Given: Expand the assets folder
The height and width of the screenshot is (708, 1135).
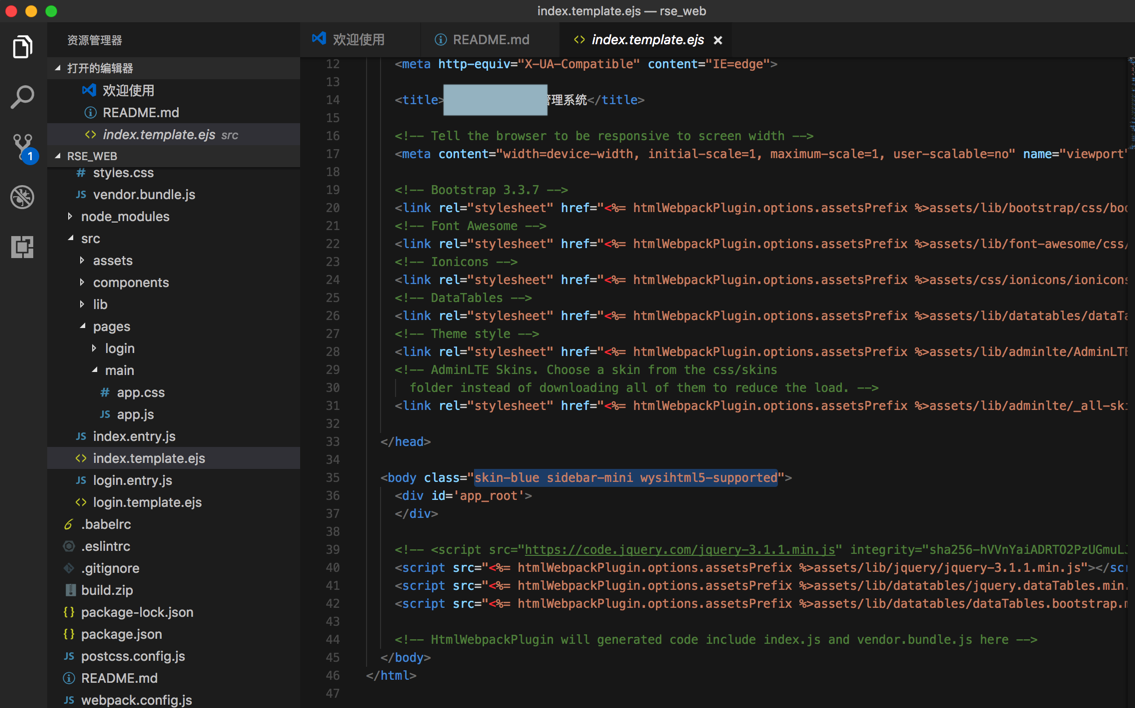Looking at the screenshot, I should pos(112,261).
